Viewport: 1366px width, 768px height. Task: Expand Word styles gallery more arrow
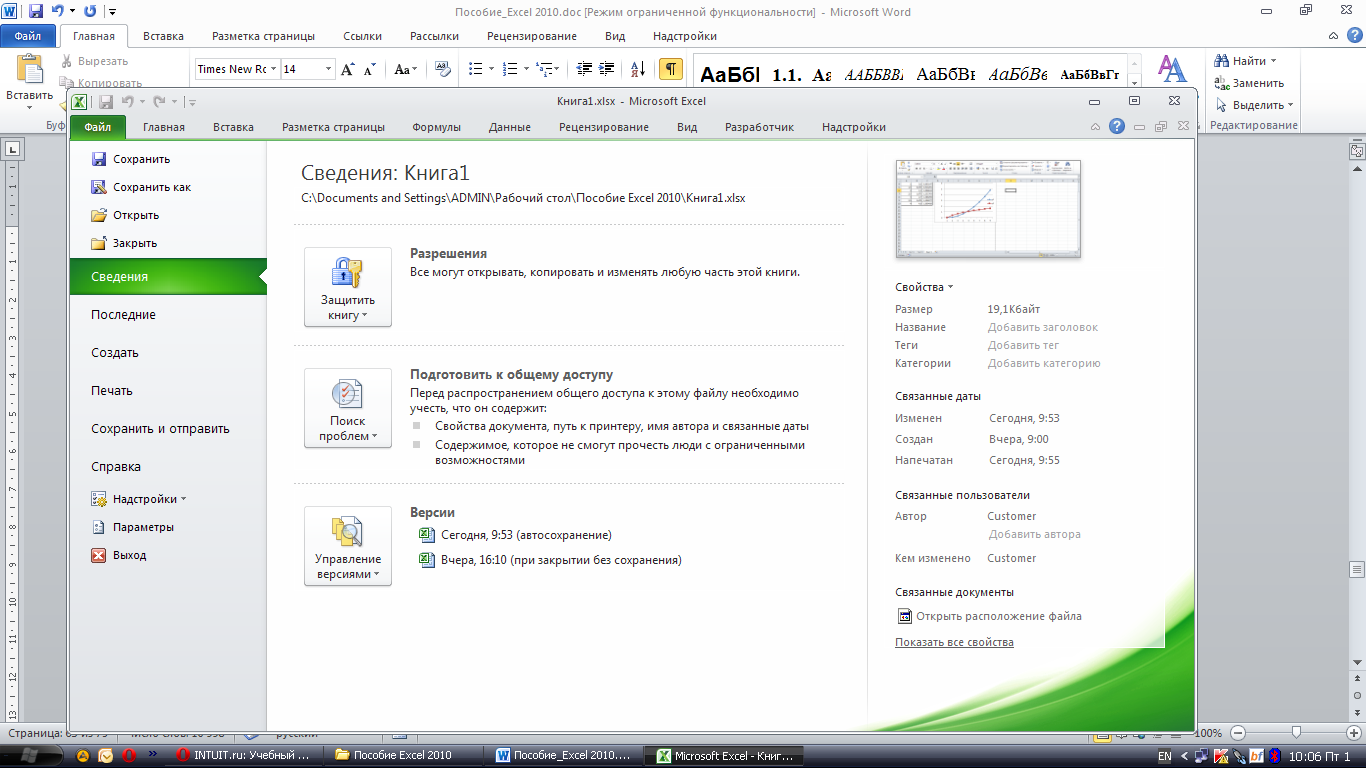1134,85
